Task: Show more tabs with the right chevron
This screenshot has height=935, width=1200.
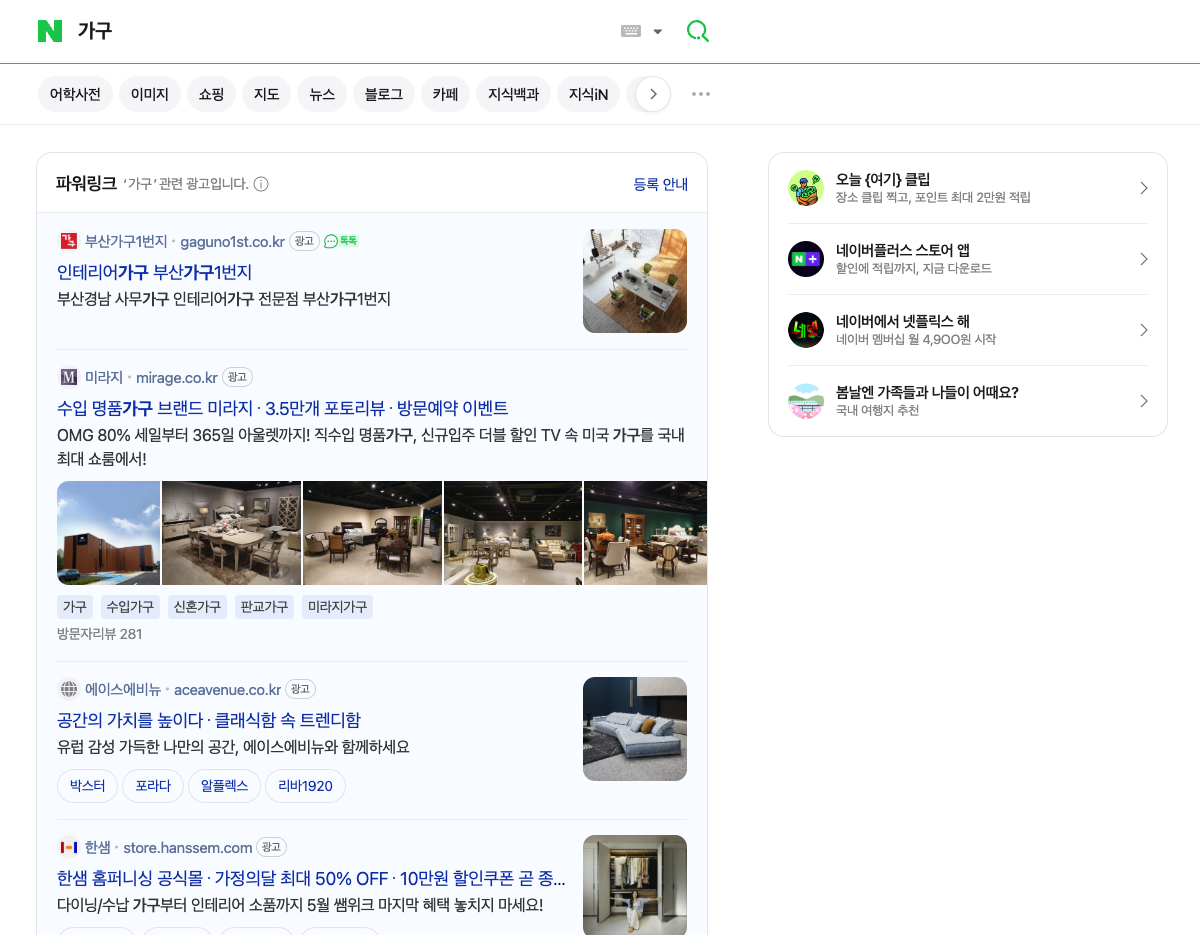Action: tap(653, 94)
